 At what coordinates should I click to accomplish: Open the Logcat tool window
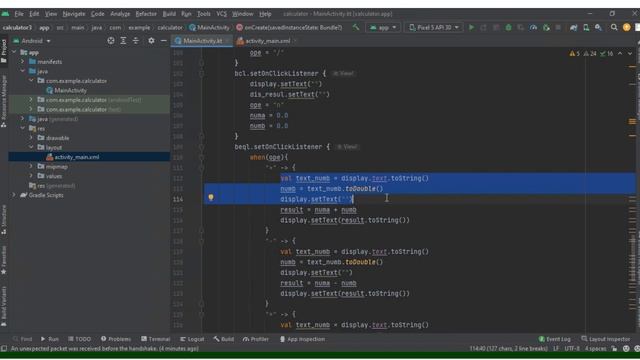[x=192, y=339]
